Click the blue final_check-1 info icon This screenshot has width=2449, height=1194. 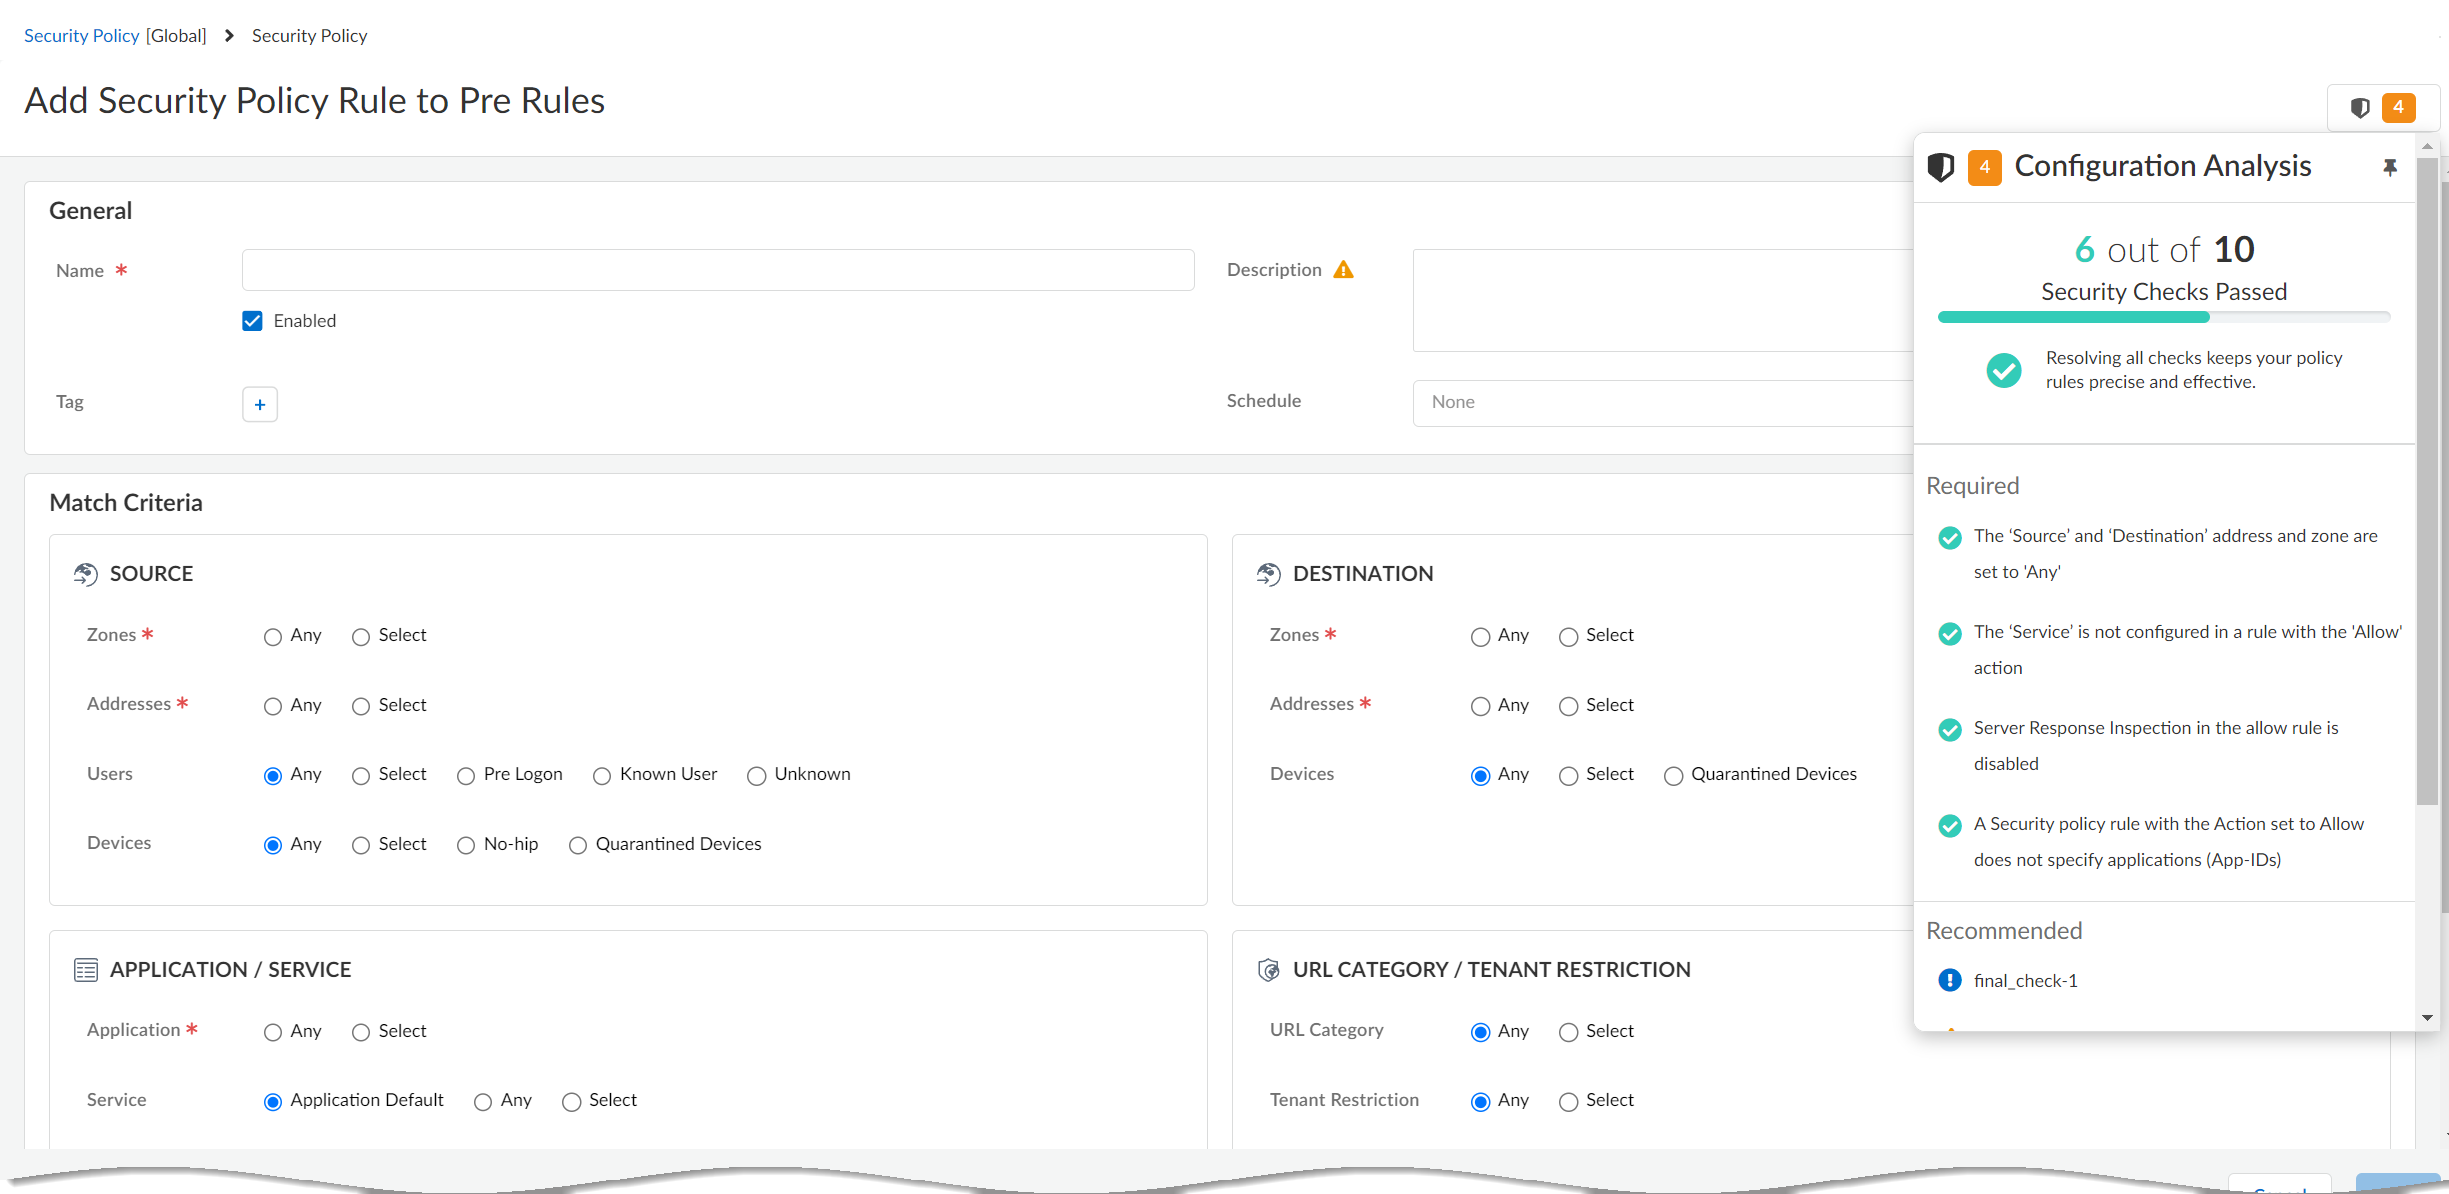1949,980
